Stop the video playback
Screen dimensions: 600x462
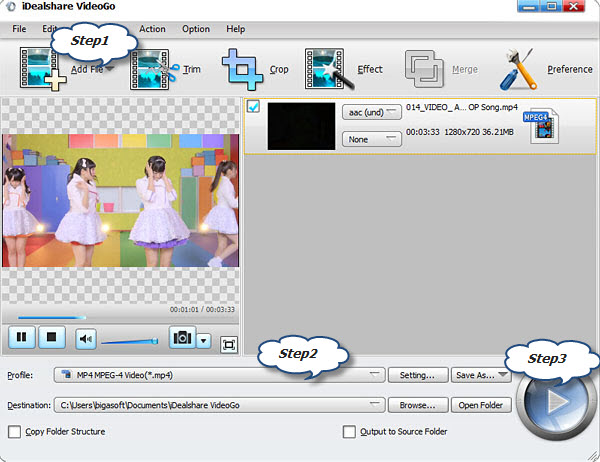(51, 337)
